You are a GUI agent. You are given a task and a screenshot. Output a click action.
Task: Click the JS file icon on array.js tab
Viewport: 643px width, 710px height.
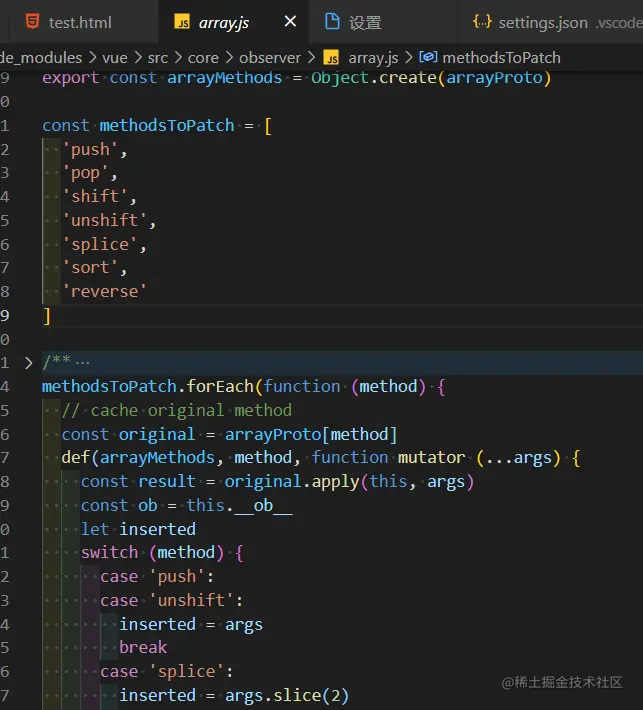[x=182, y=22]
